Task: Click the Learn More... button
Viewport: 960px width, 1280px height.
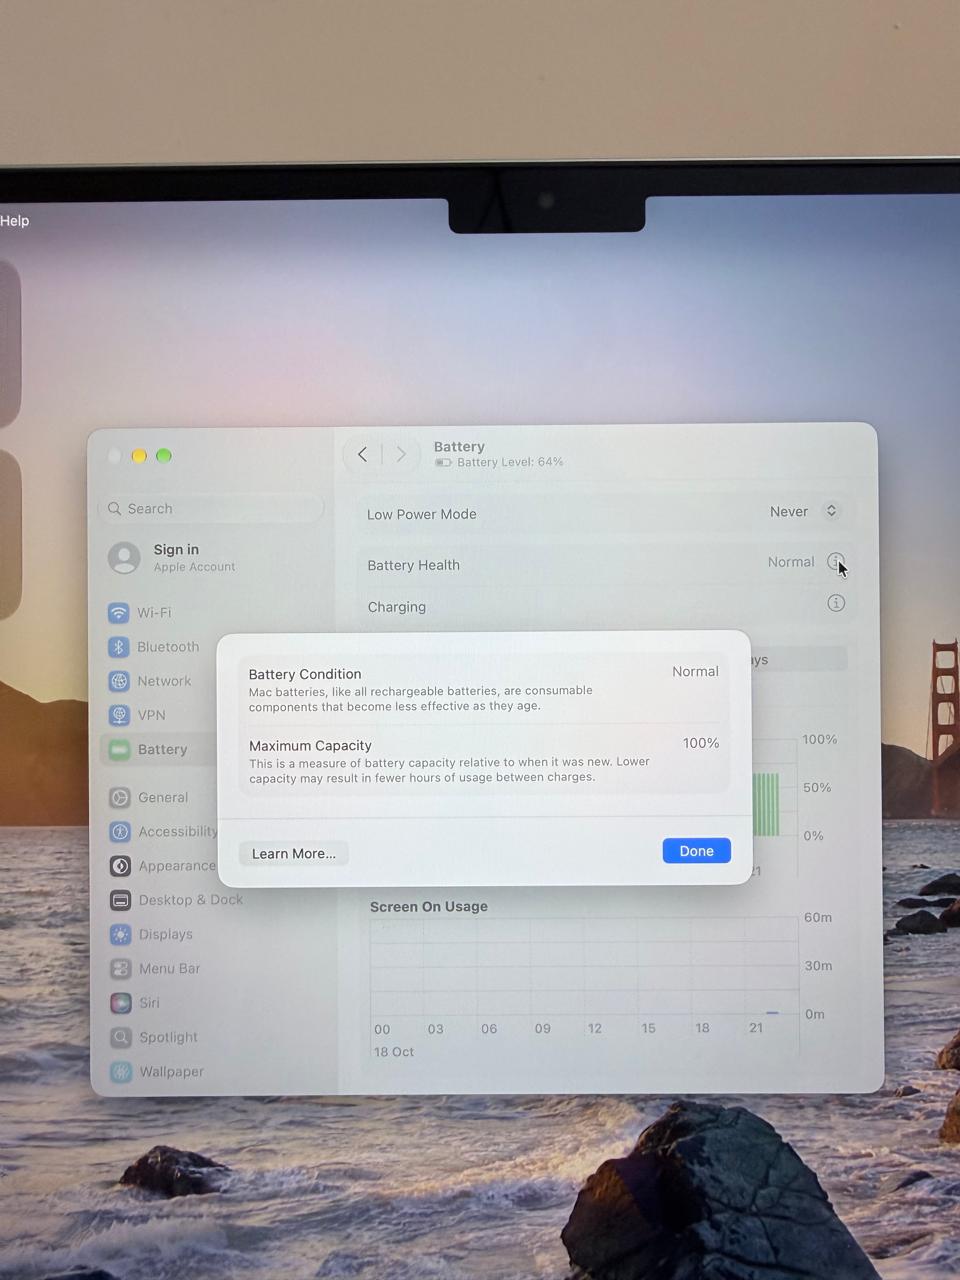Action: coord(294,853)
